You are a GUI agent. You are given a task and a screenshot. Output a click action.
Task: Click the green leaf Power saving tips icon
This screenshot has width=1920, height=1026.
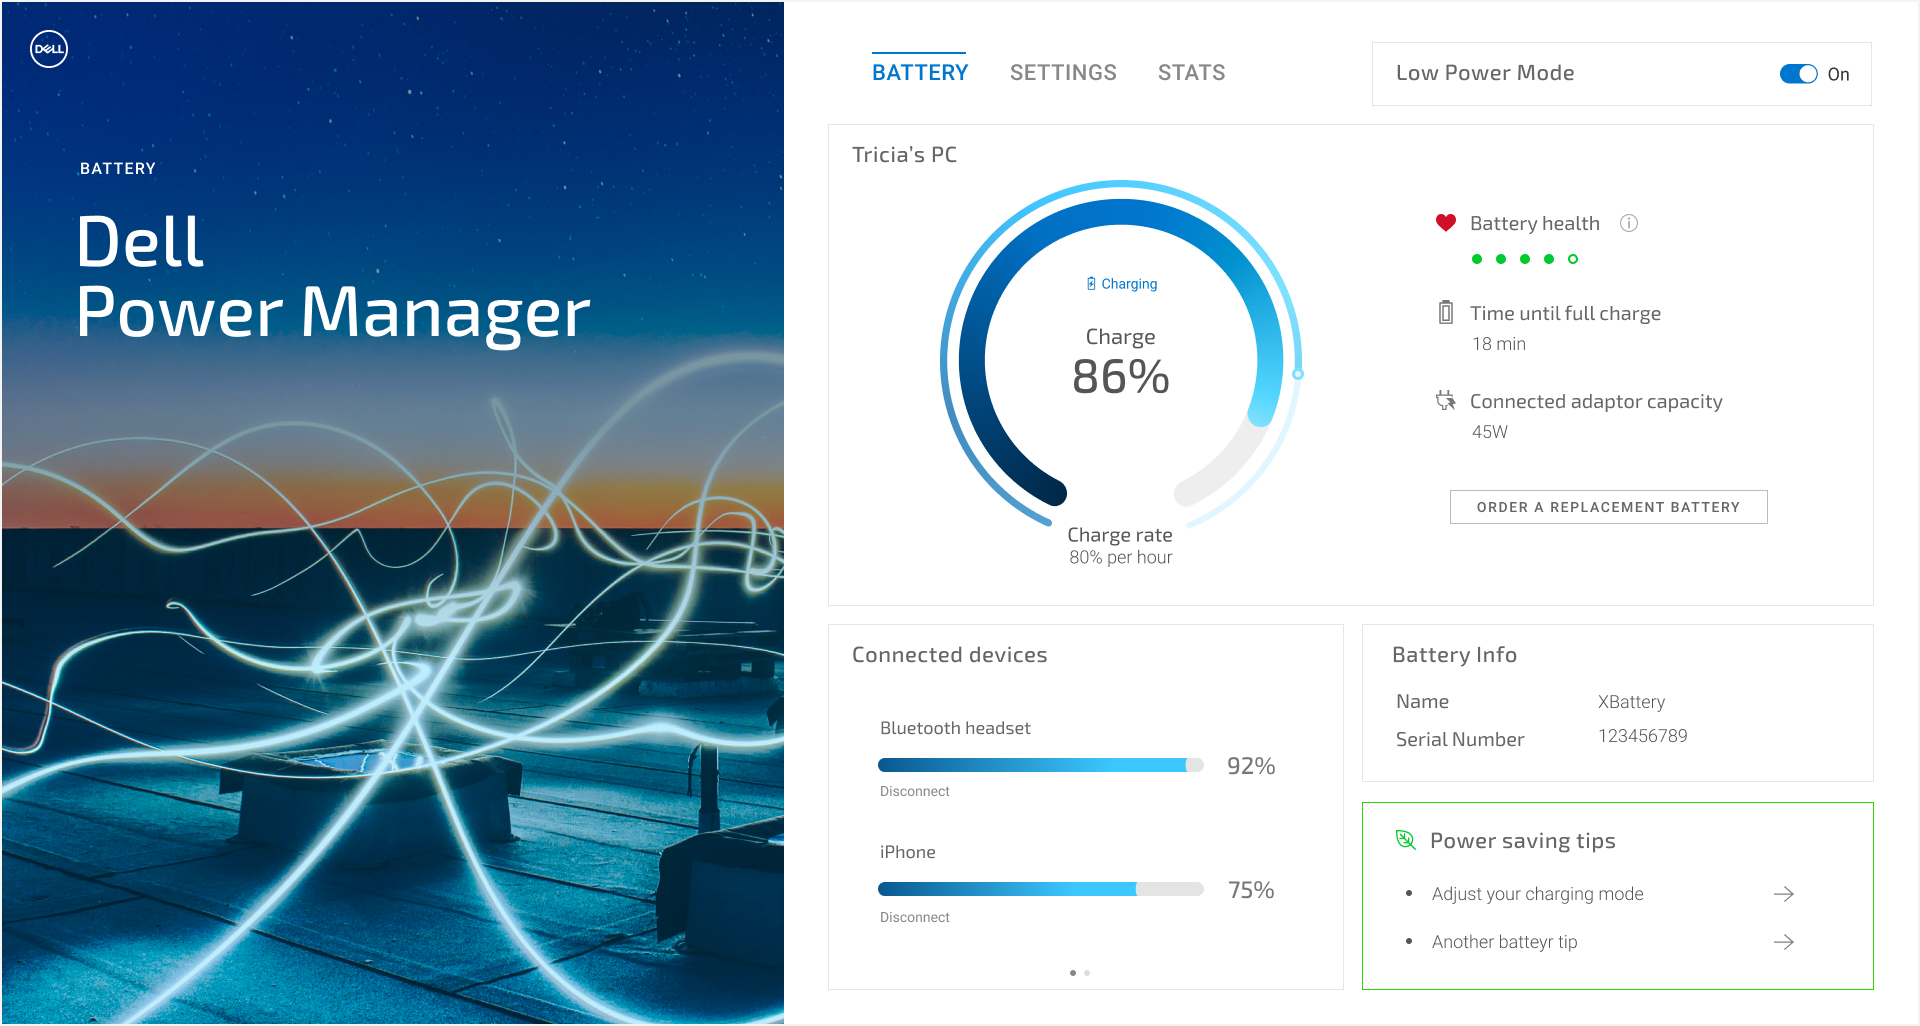click(1405, 840)
